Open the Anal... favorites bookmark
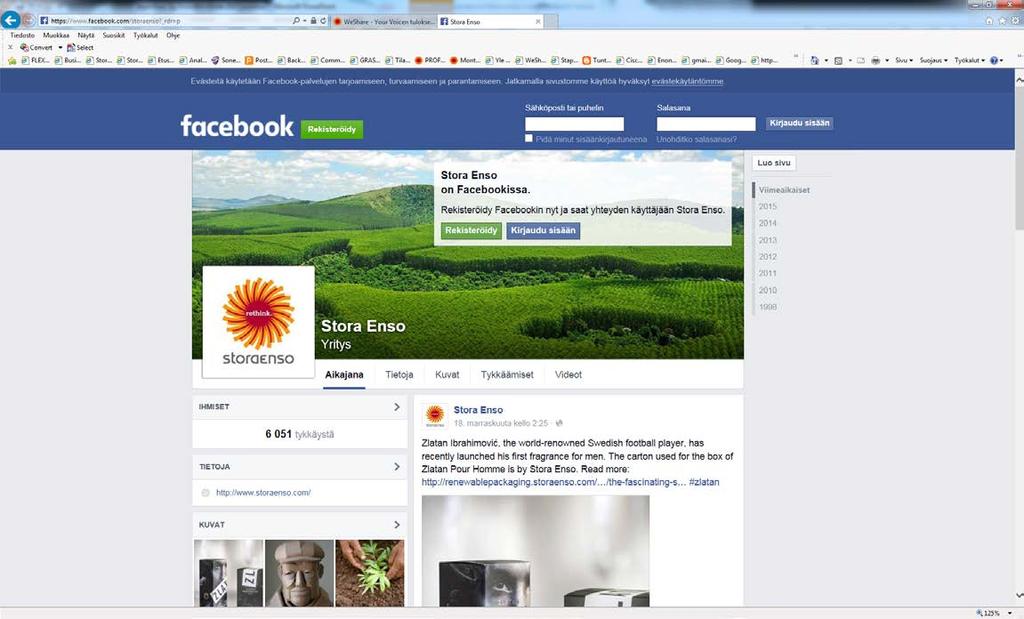The height and width of the screenshot is (619, 1024). click(x=193, y=61)
